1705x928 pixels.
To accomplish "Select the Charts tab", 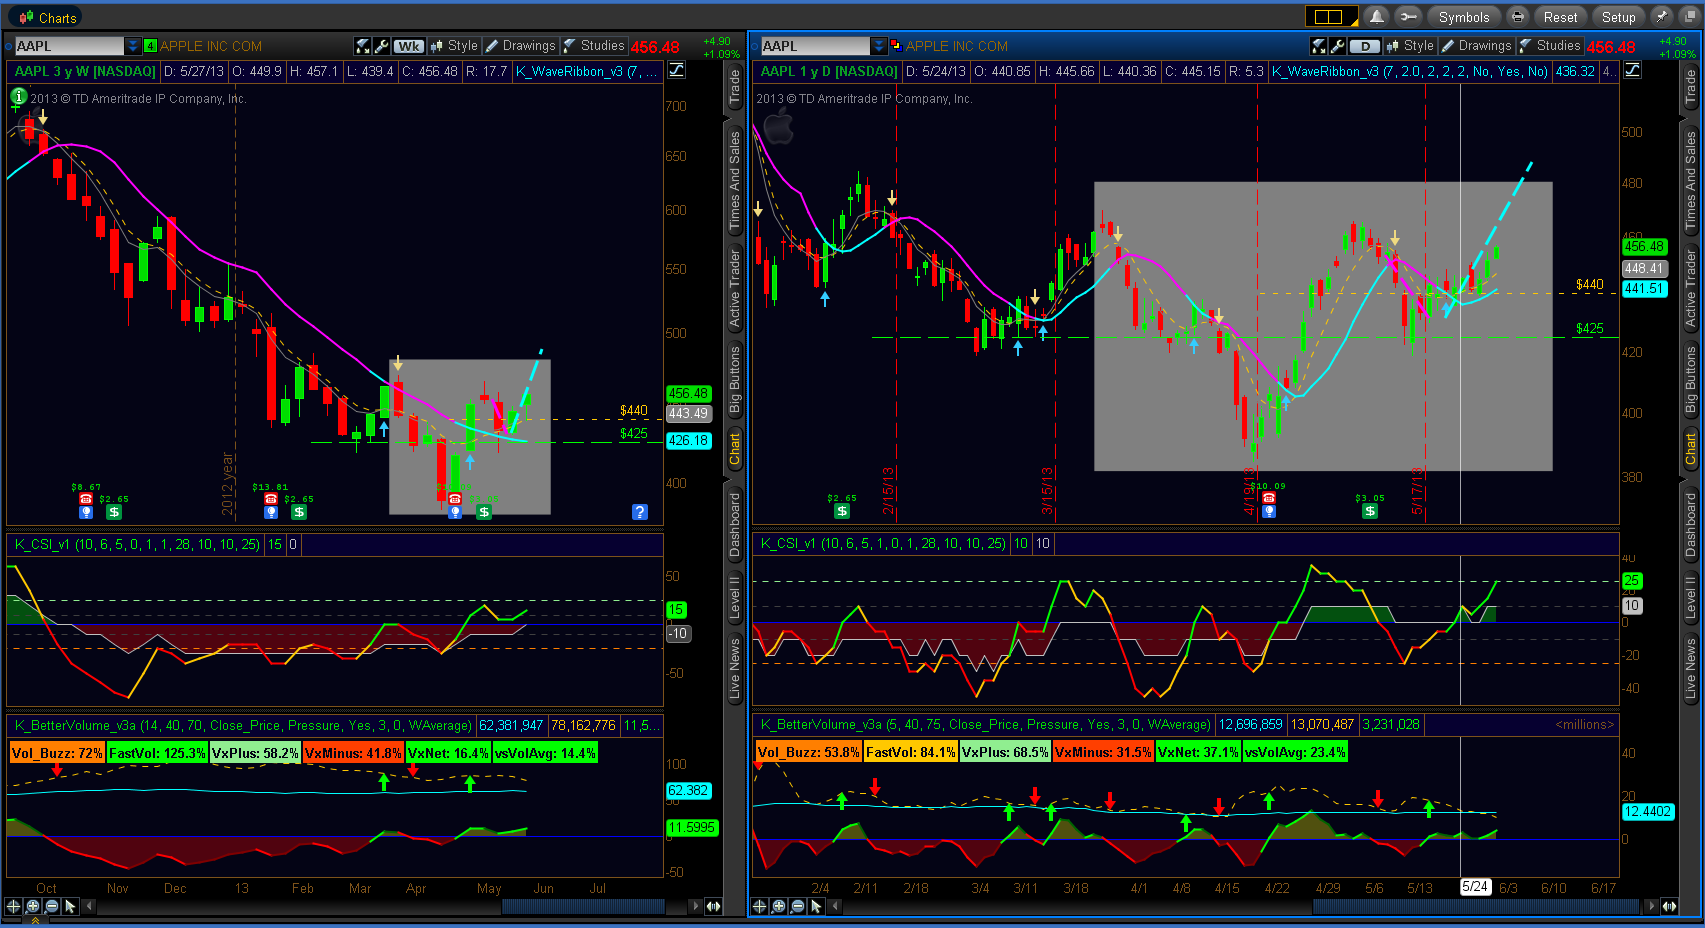I will click(47, 18).
